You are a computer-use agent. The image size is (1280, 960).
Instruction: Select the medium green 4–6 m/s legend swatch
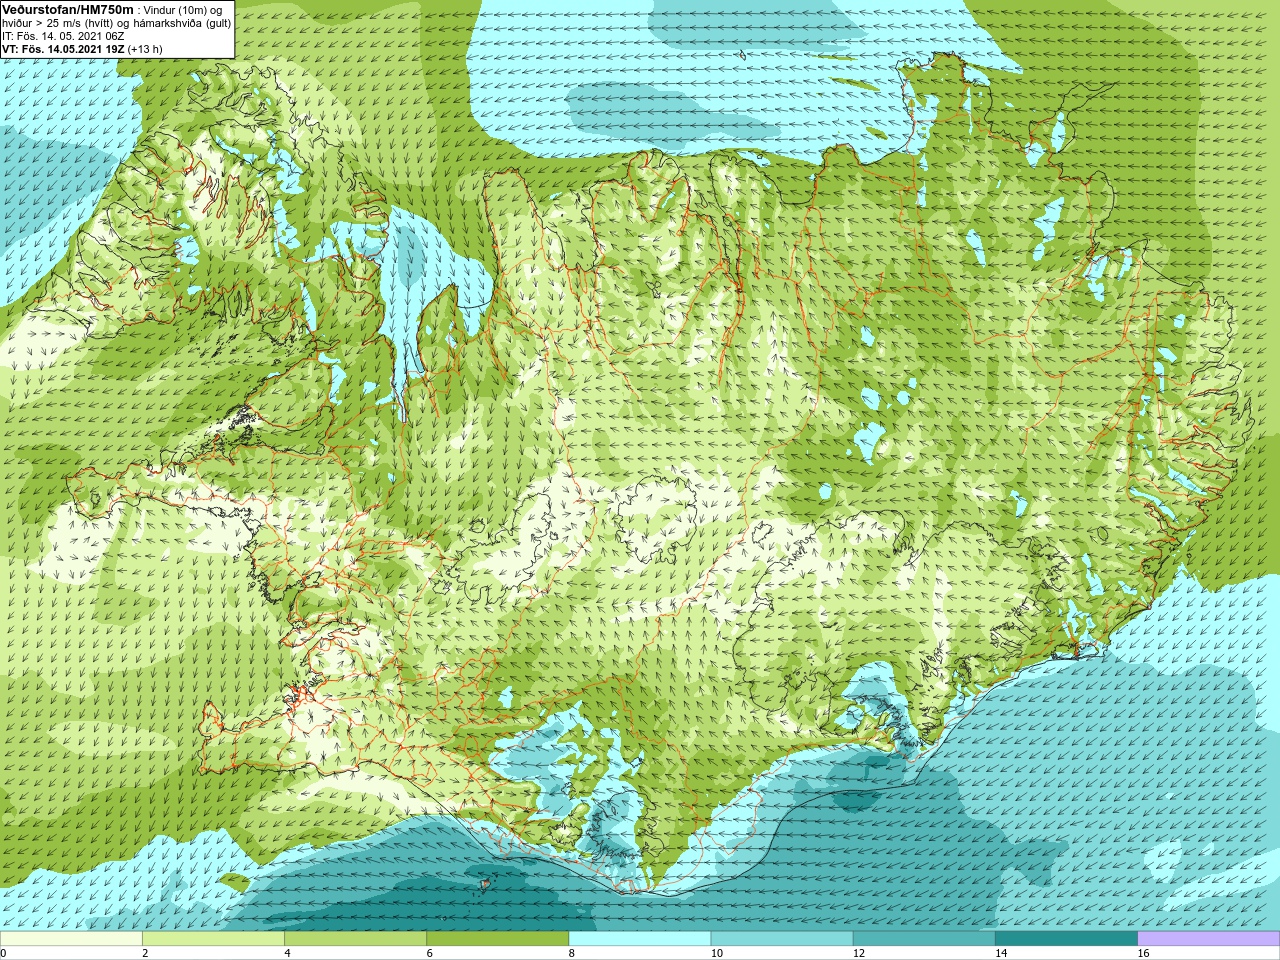click(x=355, y=939)
